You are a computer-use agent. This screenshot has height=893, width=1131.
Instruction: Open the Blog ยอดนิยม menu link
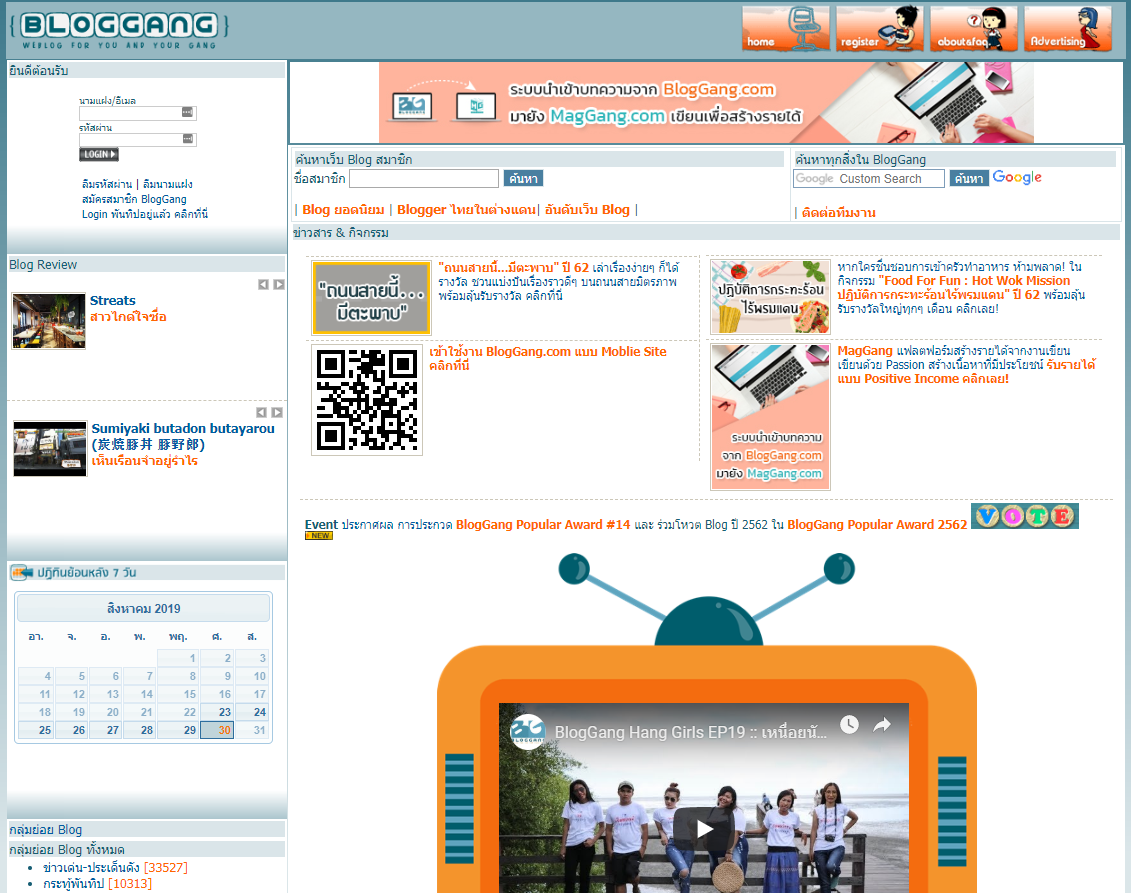click(343, 210)
